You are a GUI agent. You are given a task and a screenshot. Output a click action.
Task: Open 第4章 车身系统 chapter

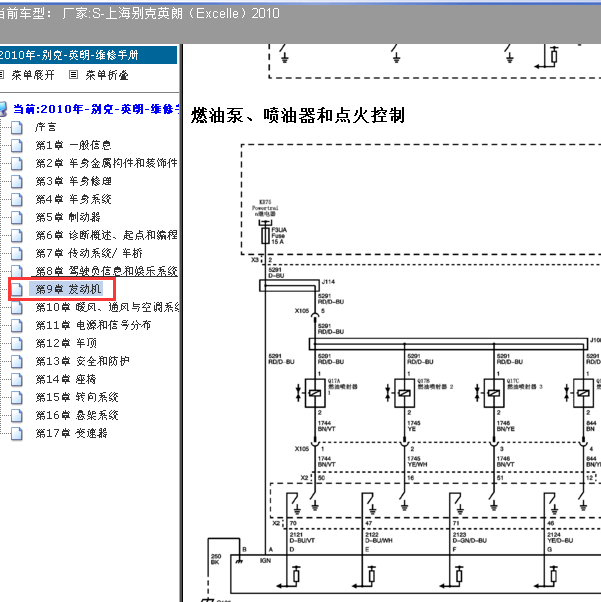pyautogui.click(x=73, y=199)
